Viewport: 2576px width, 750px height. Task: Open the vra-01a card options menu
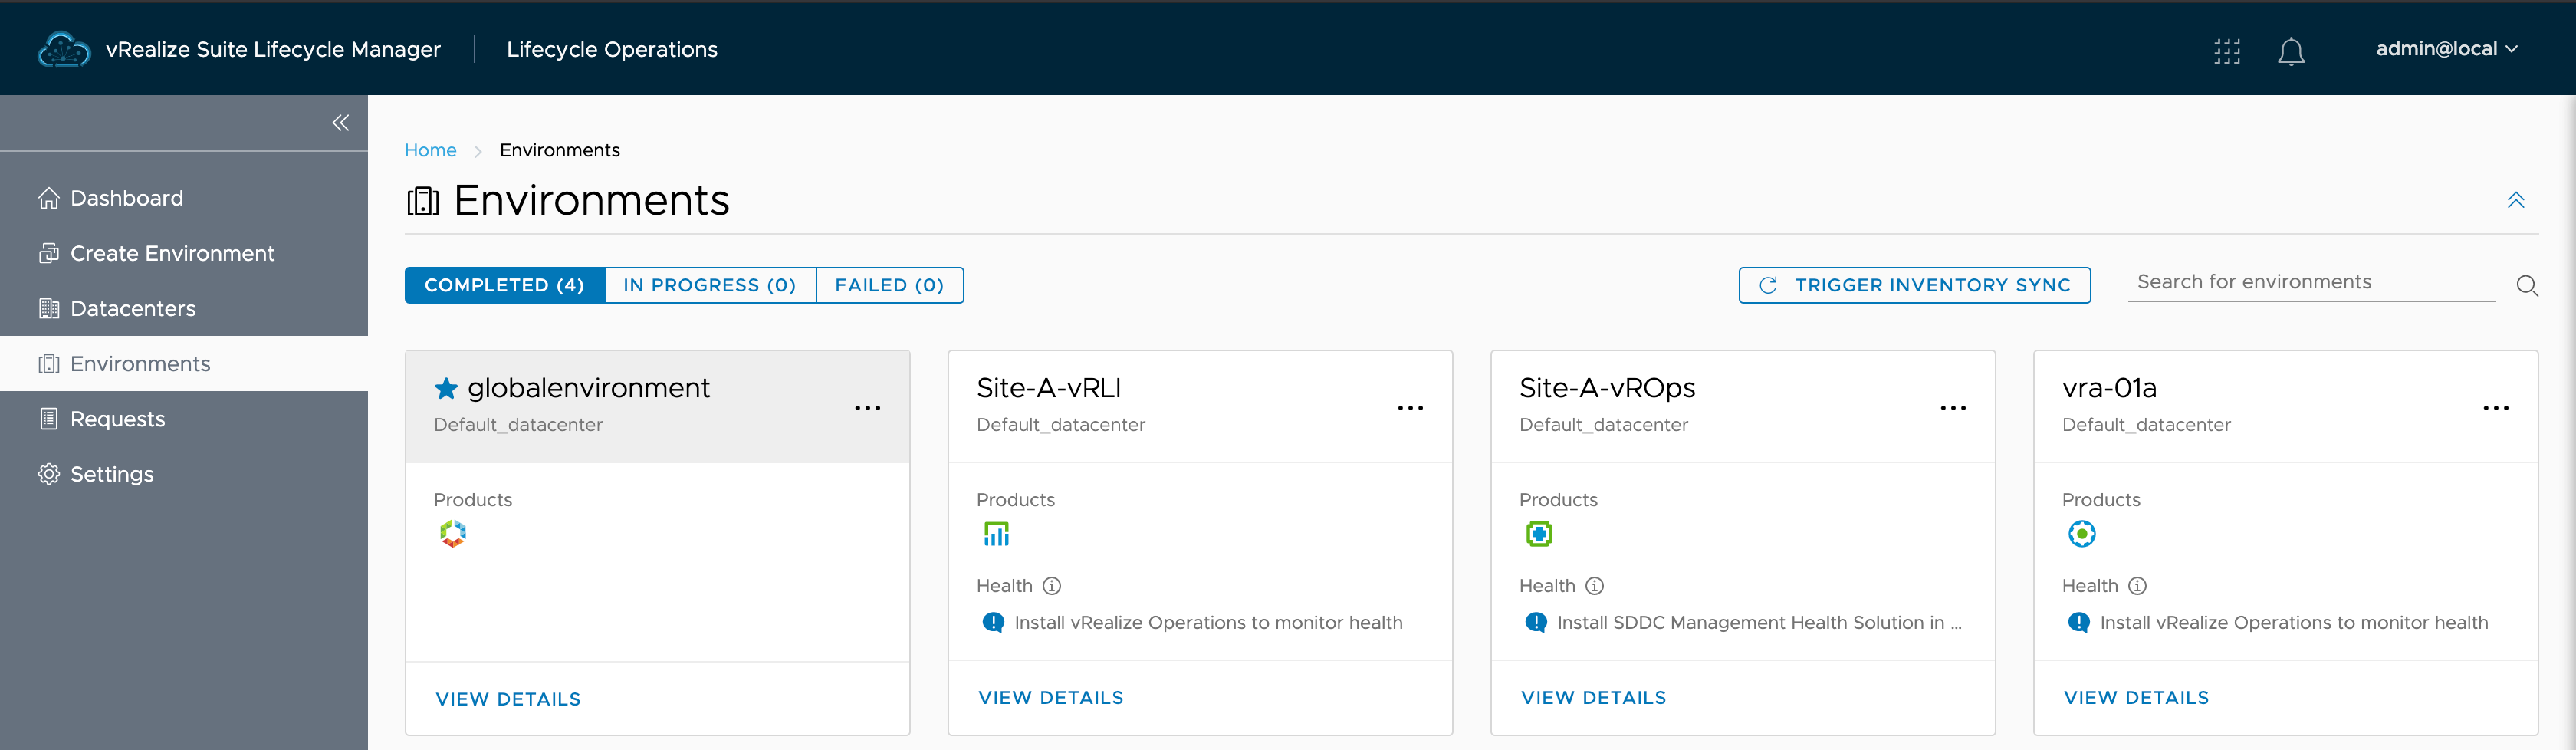click(x=2496, y=408)
